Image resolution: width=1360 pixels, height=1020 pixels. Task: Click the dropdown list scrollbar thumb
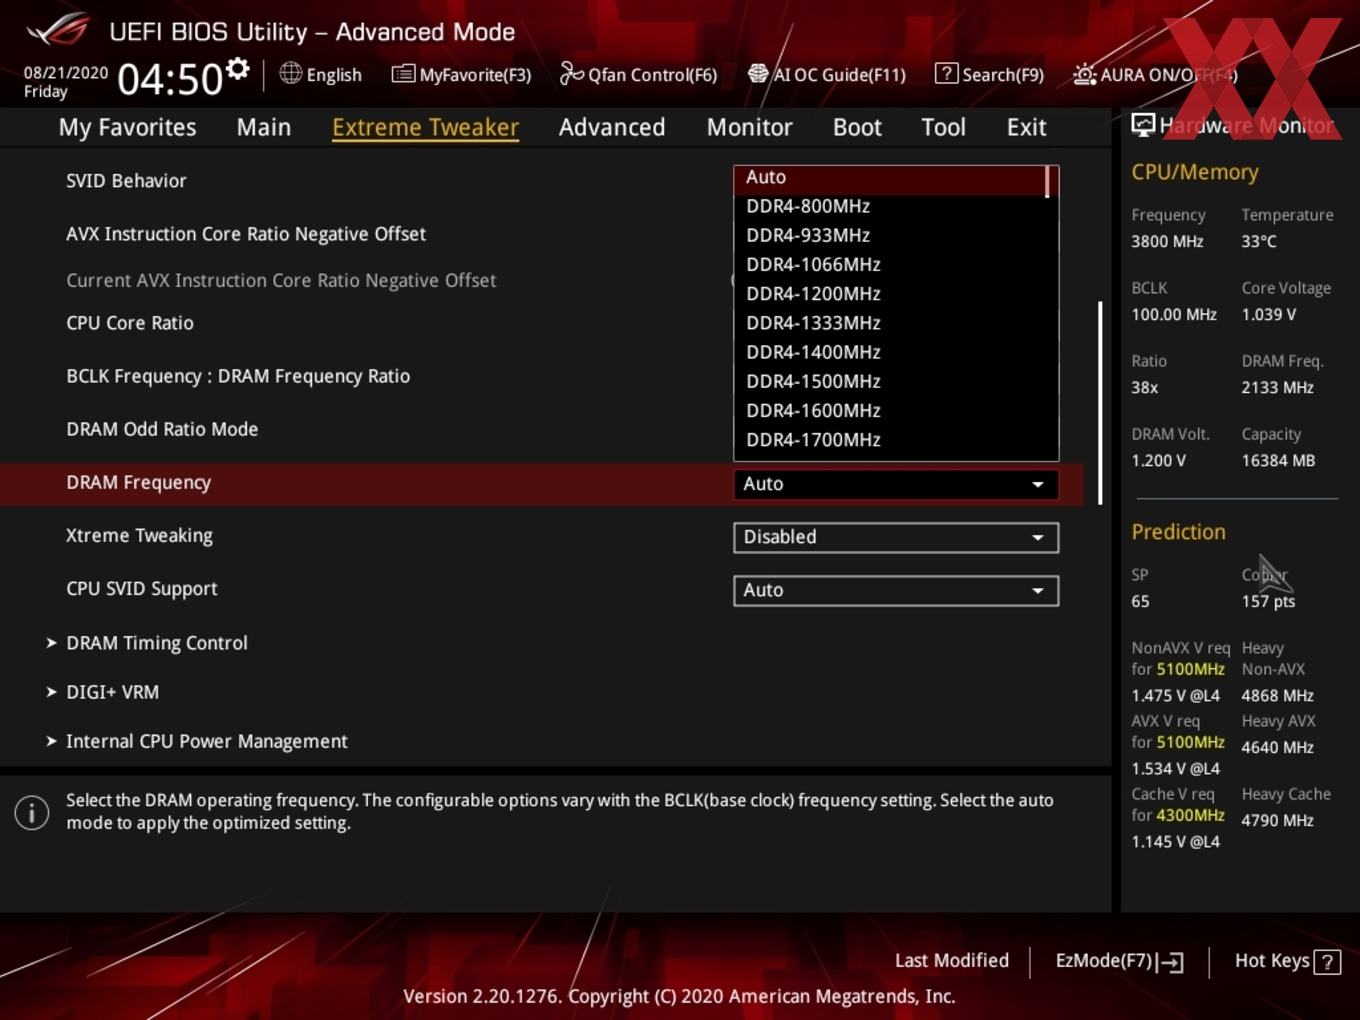1047,182
